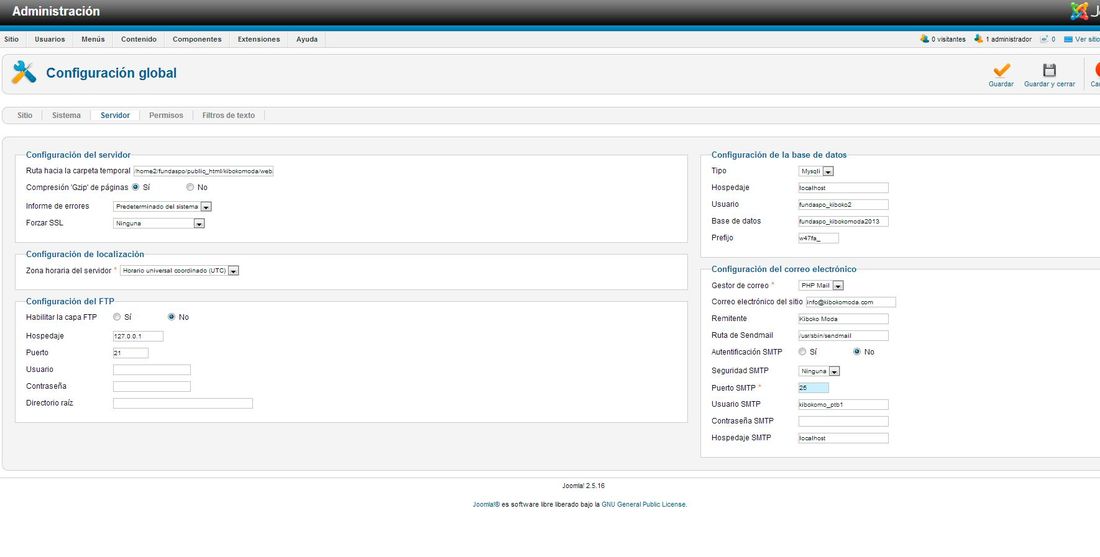The height and width of the screenshot is (557, 1100).
Task: Open the Sitio menu in menu bar
Action: click(11, 39)
